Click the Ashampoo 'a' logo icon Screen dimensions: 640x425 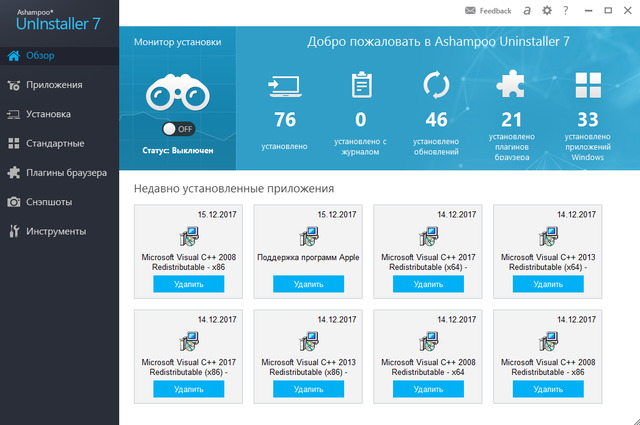pos(526,10)
